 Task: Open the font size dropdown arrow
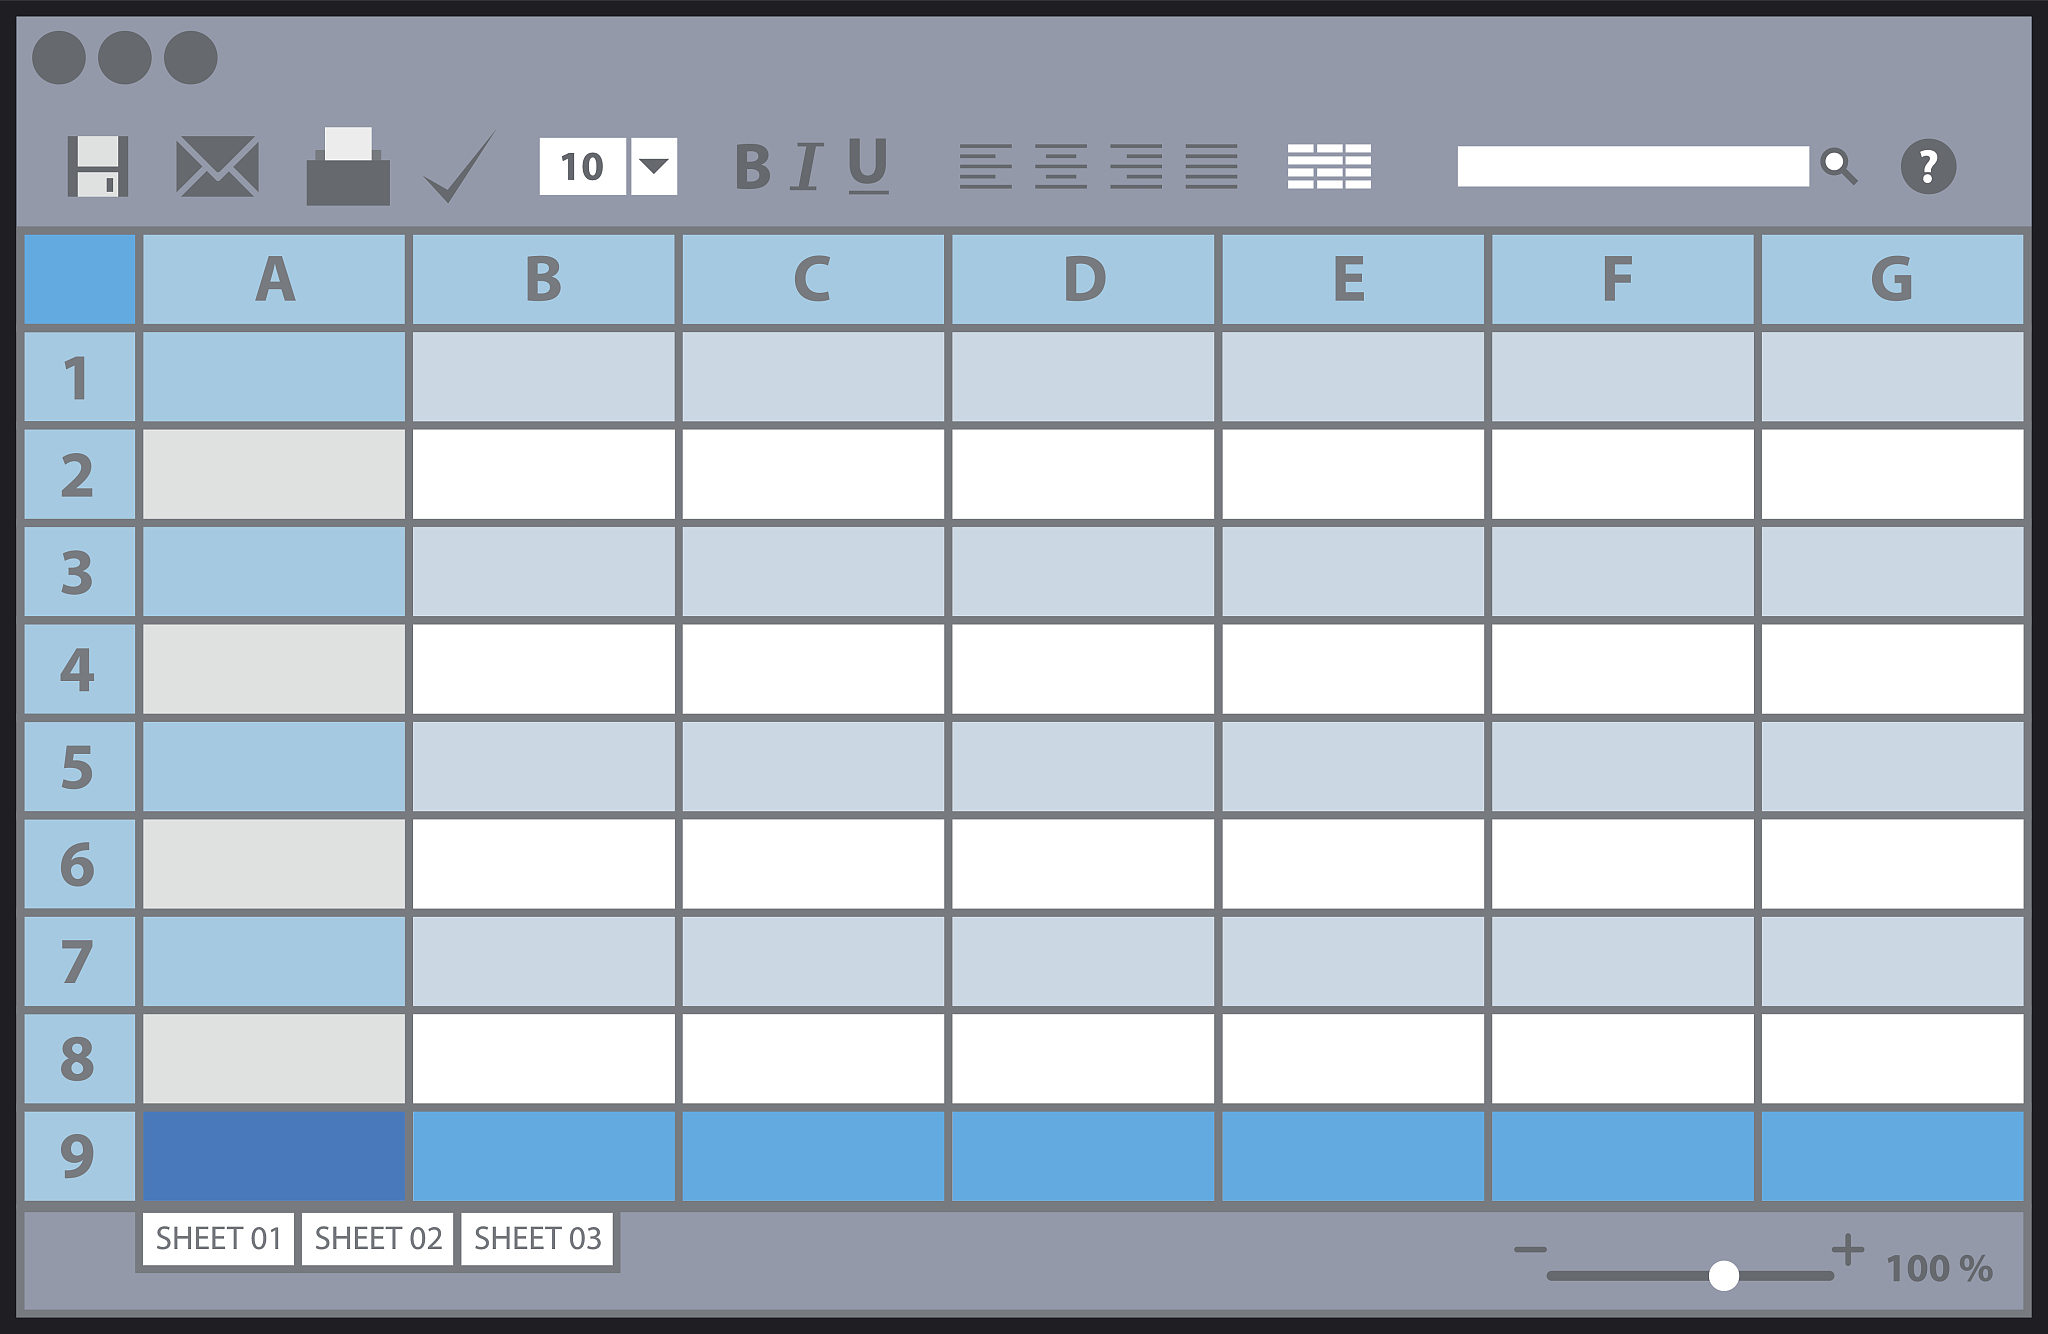654,166
